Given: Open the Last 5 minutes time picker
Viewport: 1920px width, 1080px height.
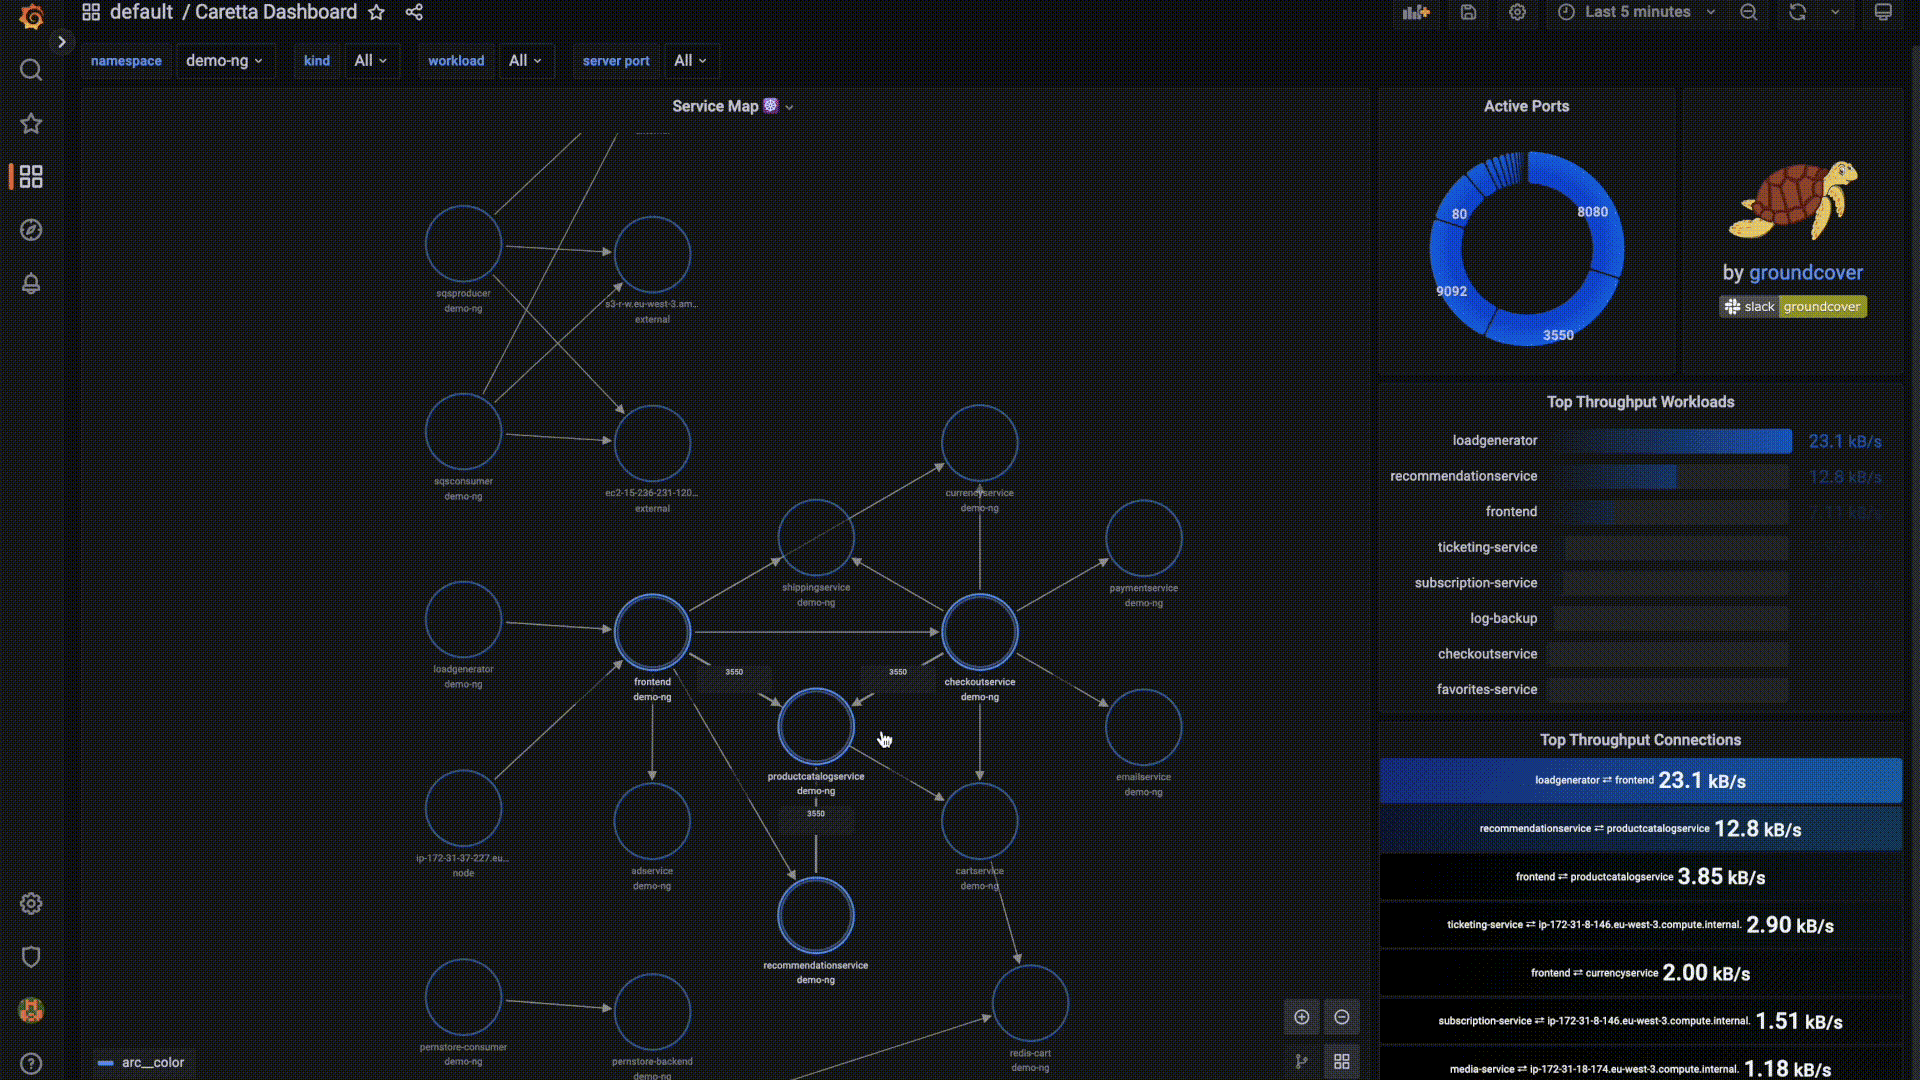Looking at the screenshot, I should coord(1636,12).
